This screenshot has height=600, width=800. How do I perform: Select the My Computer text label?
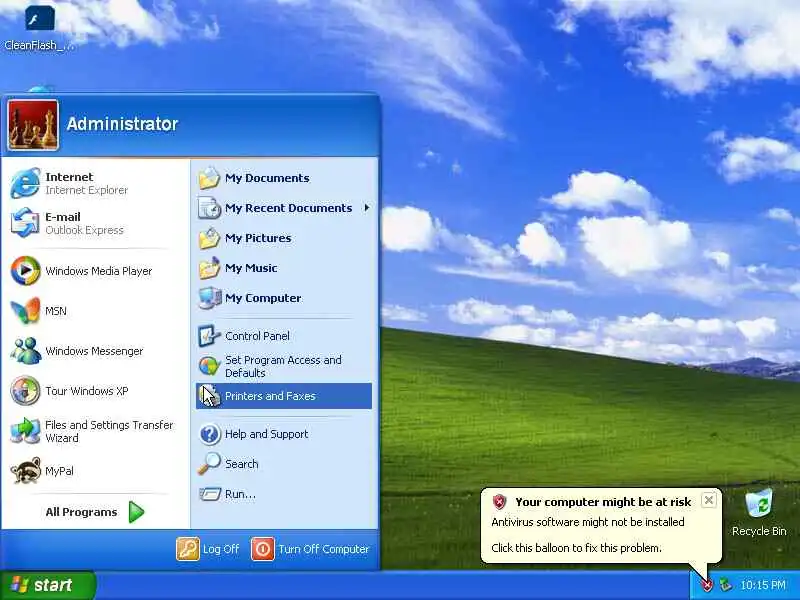click(x=263, y=298)
